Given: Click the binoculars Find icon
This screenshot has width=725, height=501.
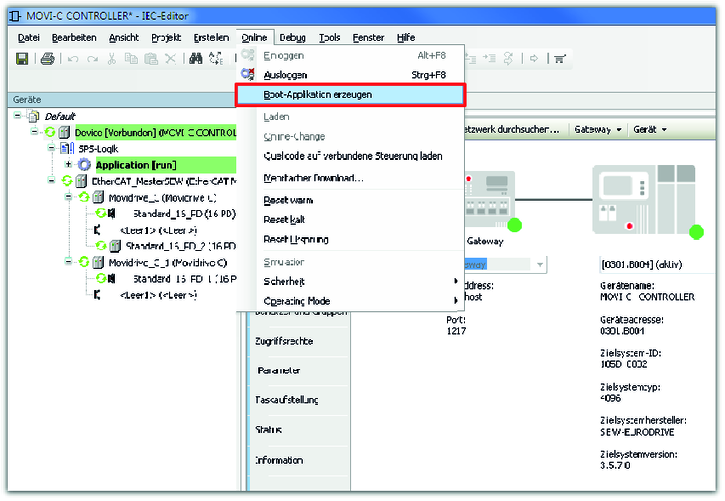Looking at the screenshot, I should 195,59.
